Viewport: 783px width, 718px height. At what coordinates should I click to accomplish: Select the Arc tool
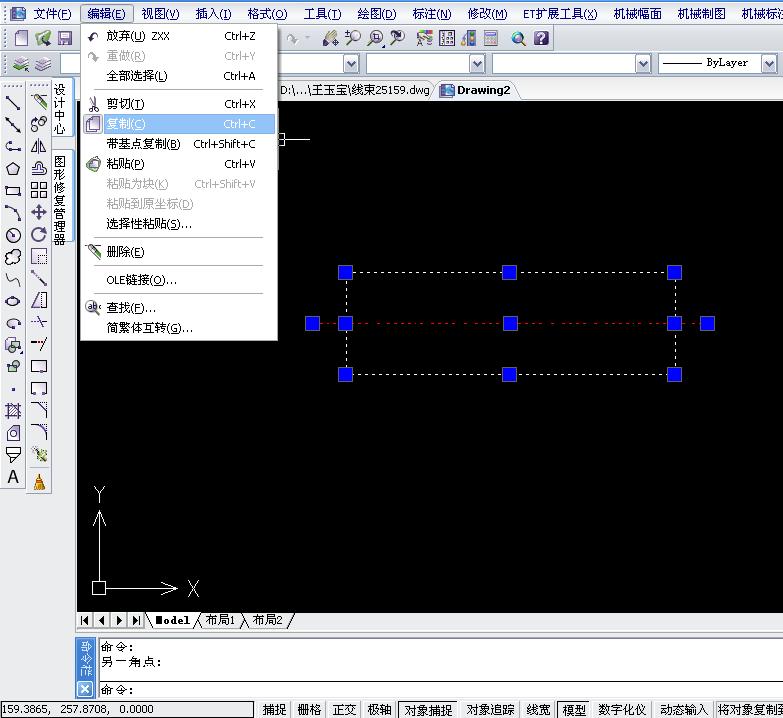(x=13, y=213)
